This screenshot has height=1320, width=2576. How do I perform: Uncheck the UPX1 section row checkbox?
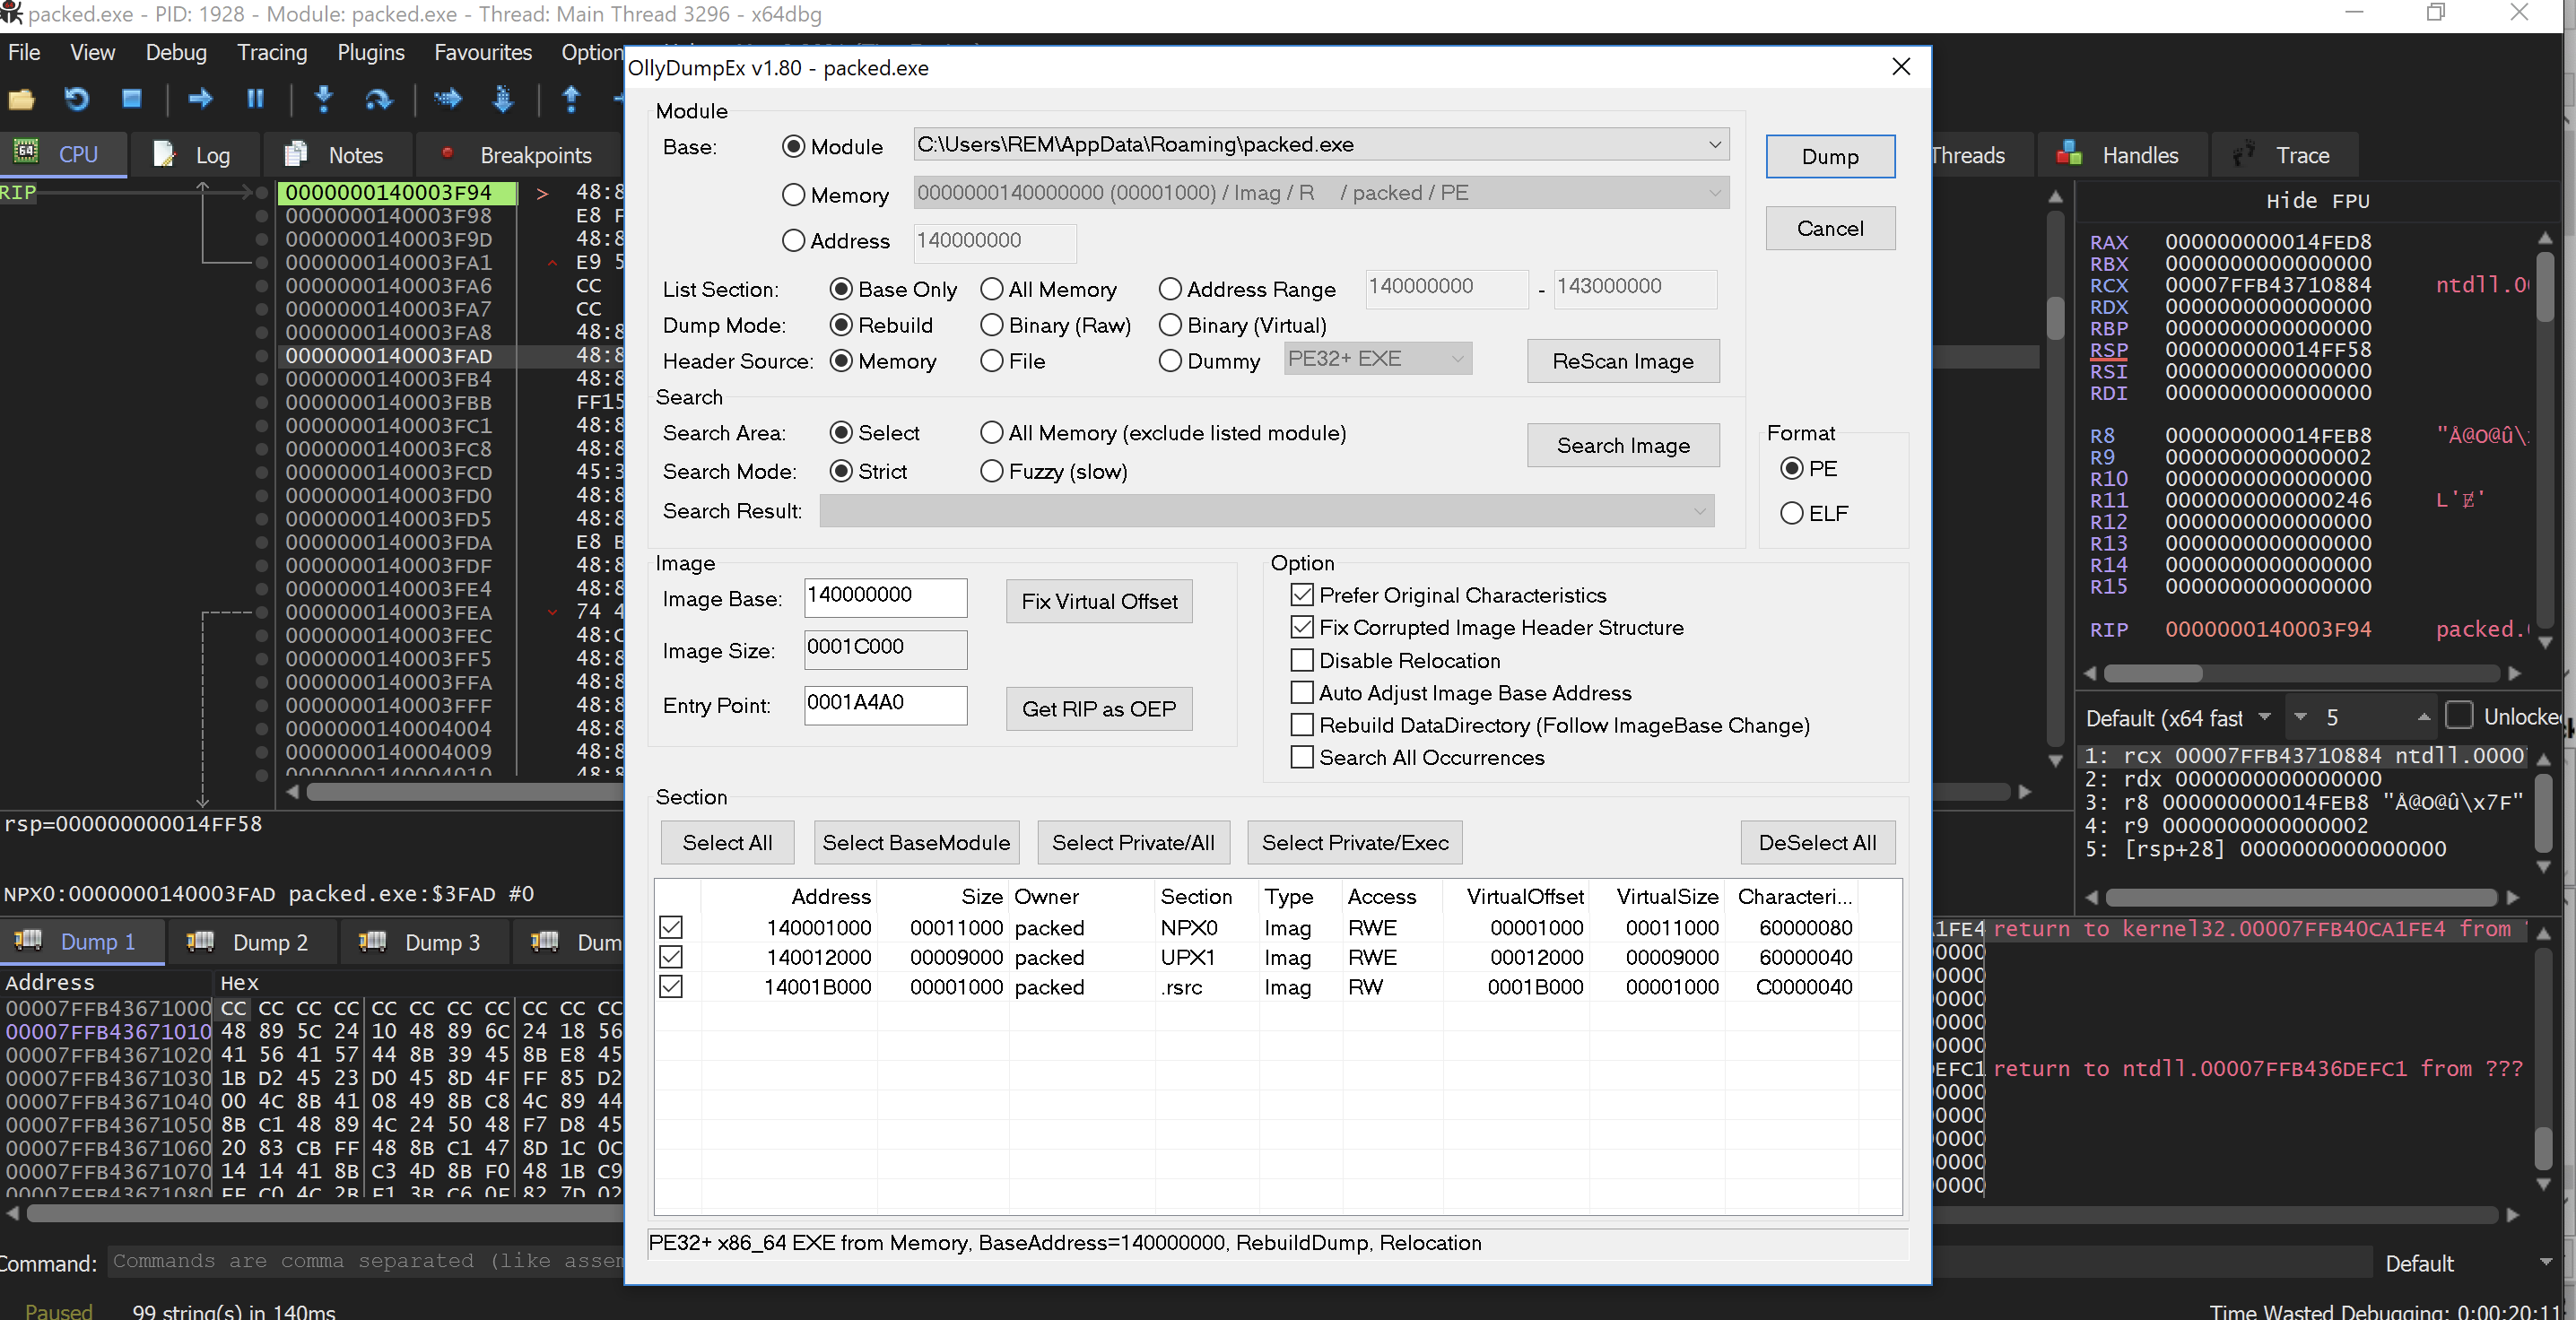click(671, 957)
